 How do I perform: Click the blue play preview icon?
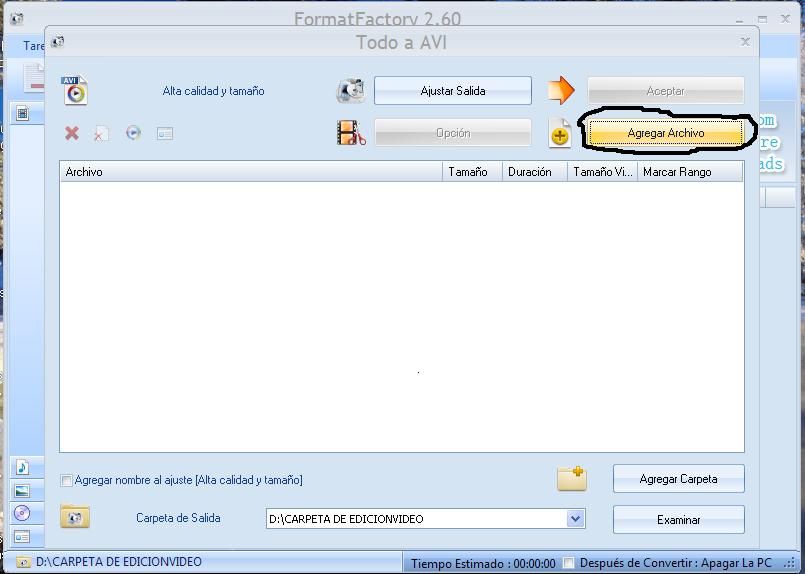point(133,133)
